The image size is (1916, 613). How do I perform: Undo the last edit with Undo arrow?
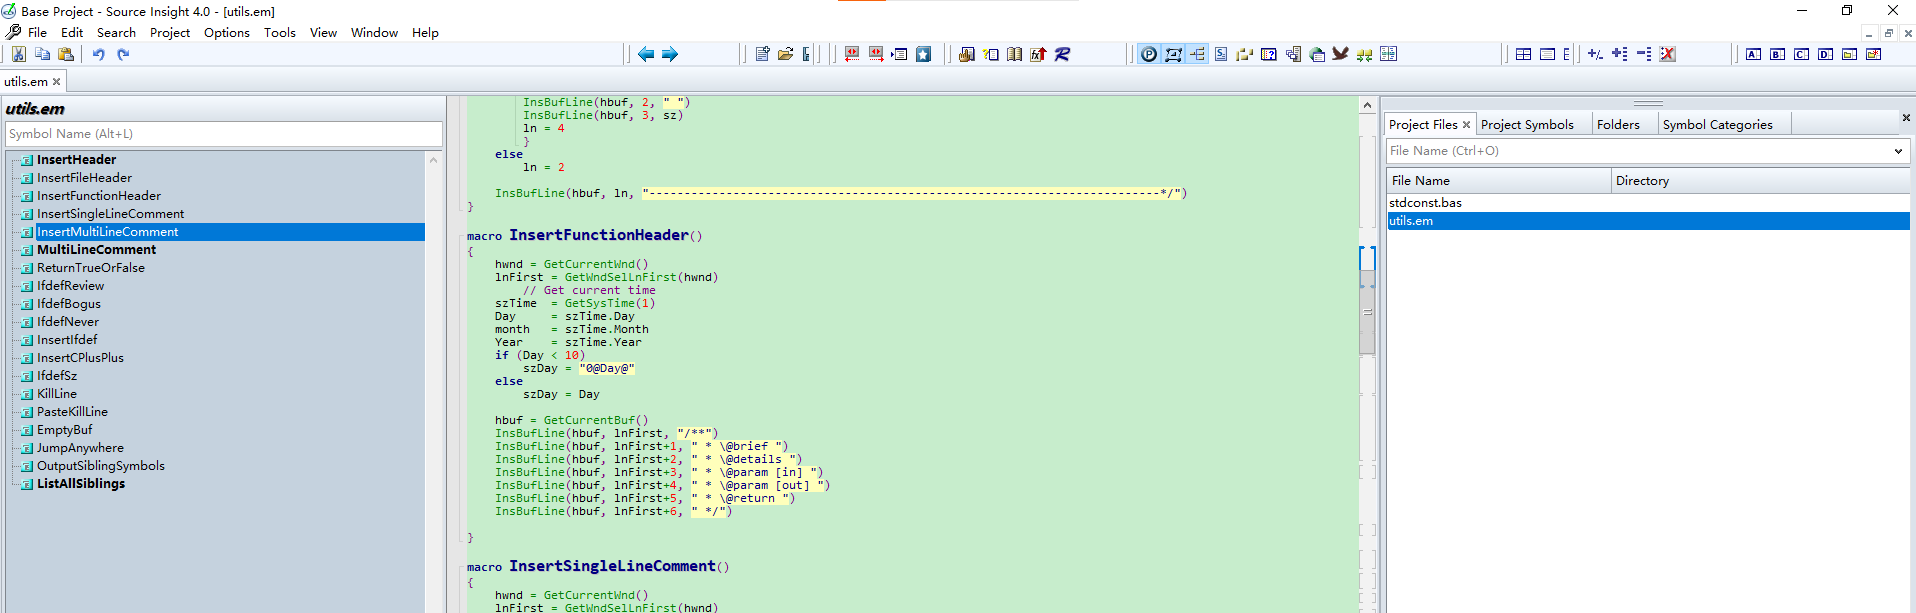tap(98, 54)
